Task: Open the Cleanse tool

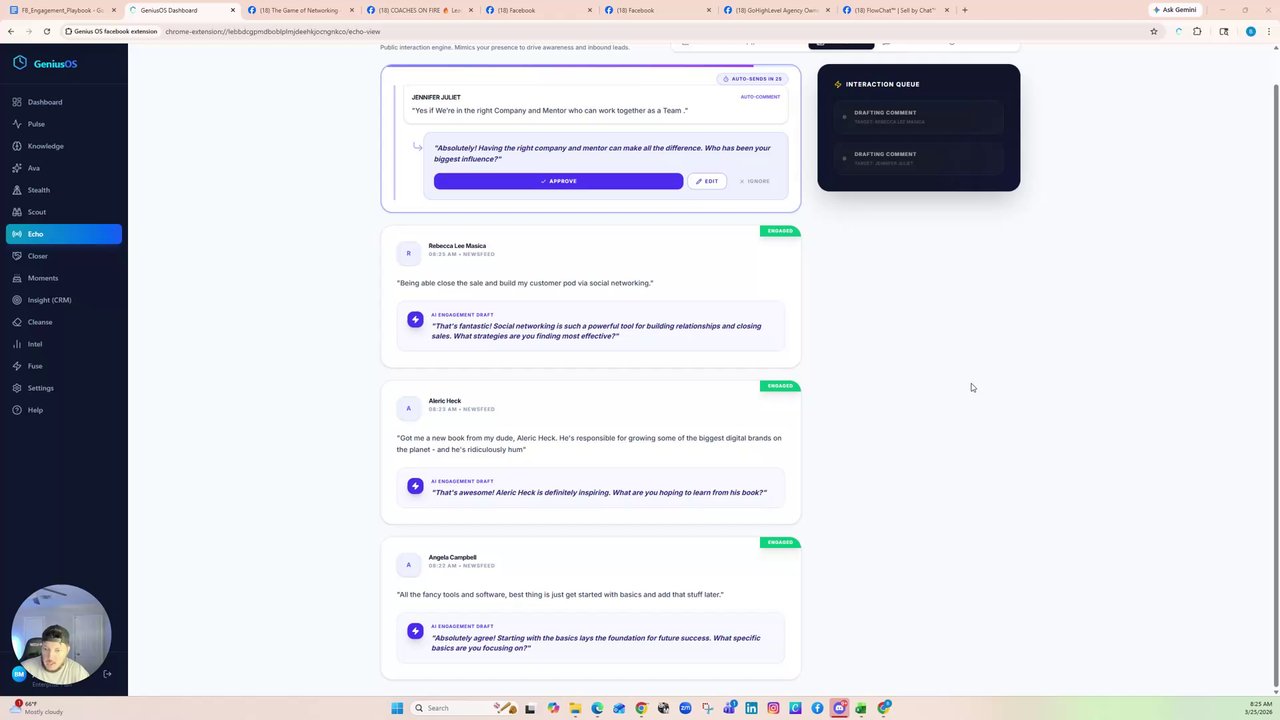Action: 64,322
